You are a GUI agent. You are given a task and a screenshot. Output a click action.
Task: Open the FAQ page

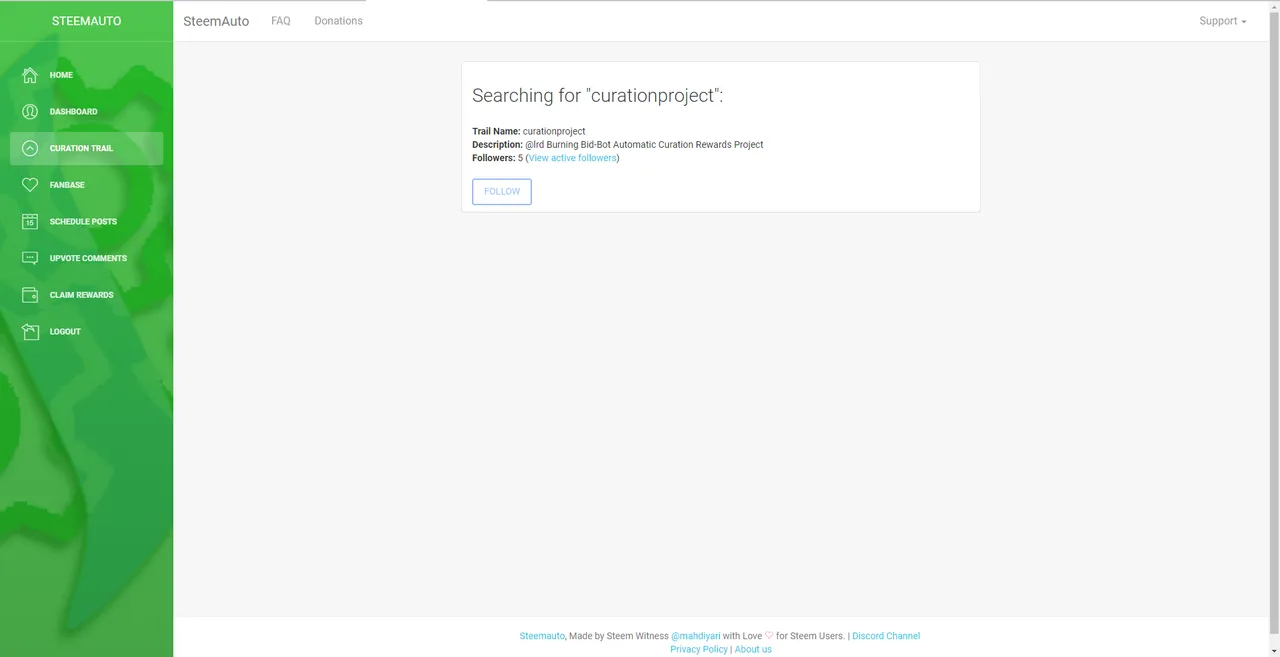pos(281,21)
